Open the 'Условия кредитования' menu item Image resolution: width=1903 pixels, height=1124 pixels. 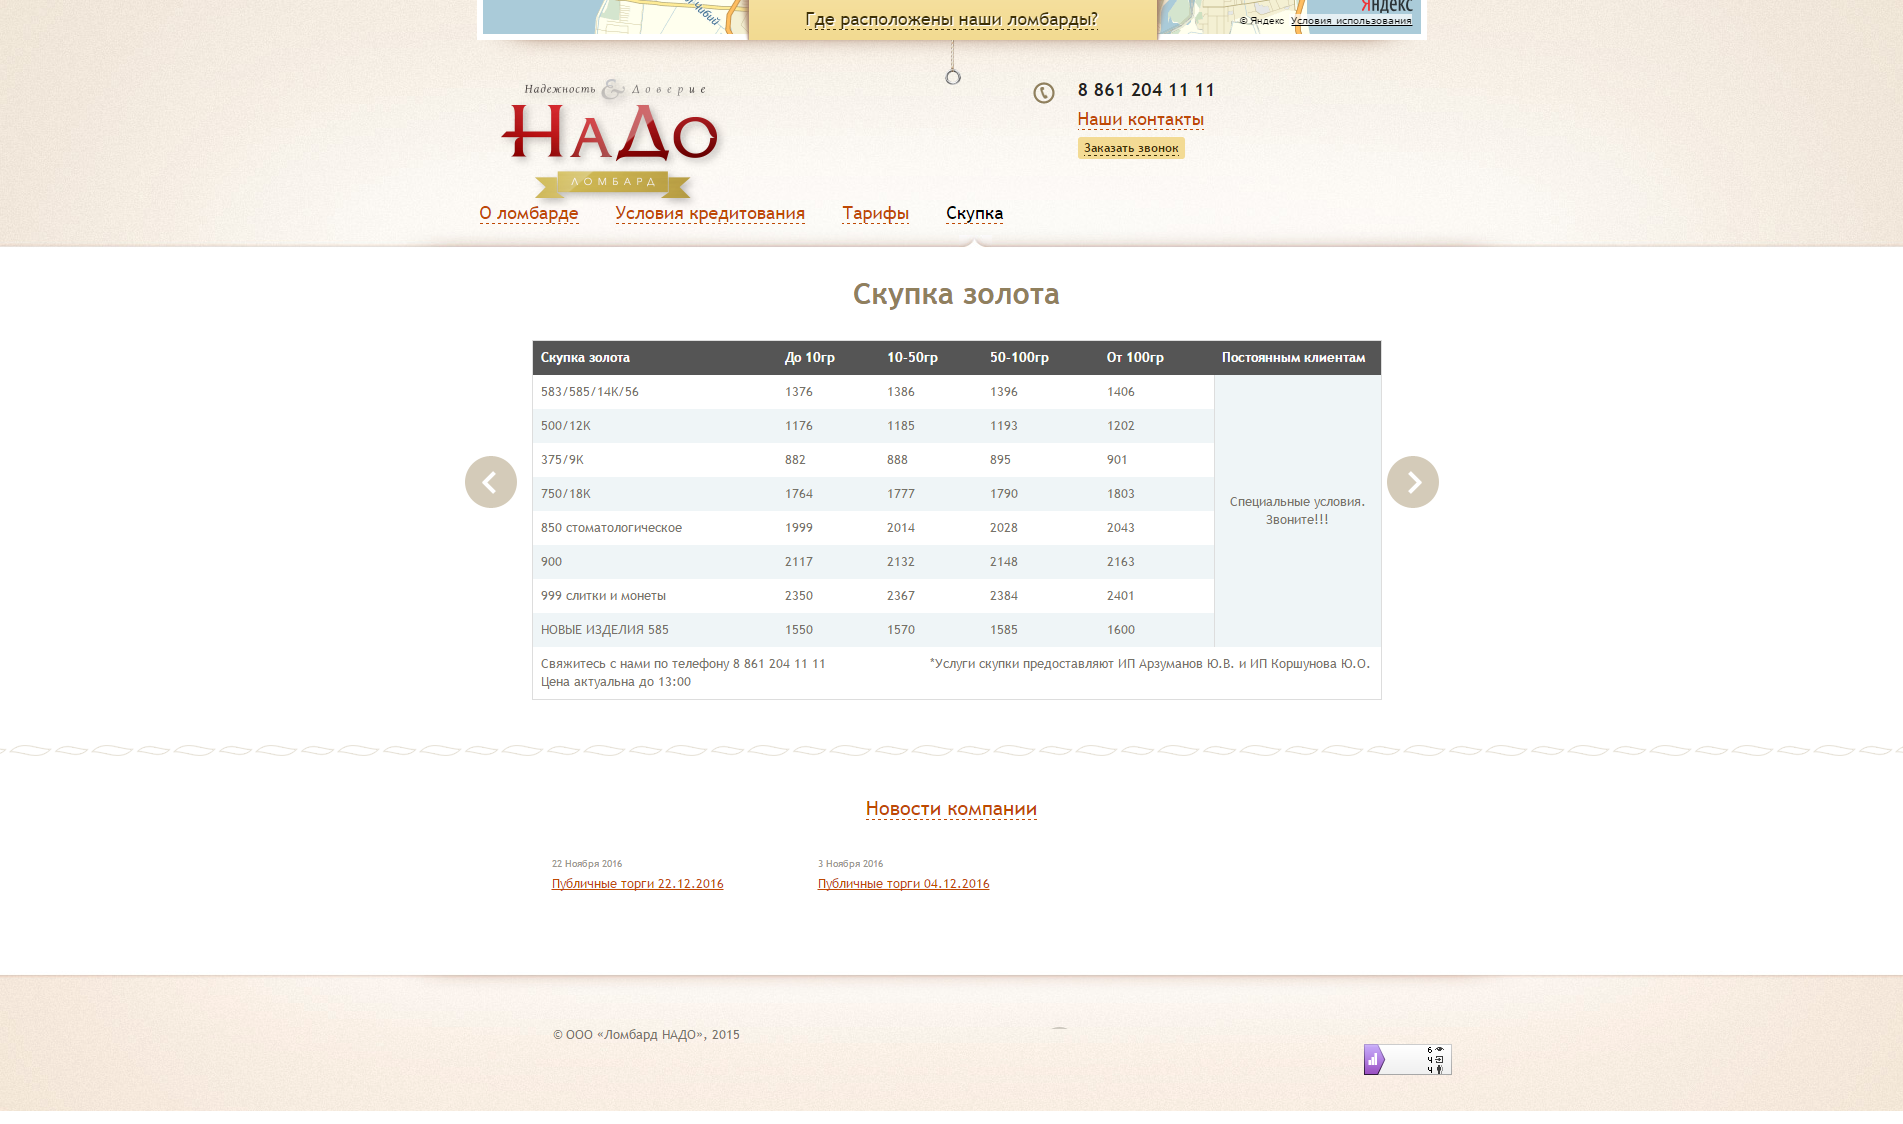[710, 213]
